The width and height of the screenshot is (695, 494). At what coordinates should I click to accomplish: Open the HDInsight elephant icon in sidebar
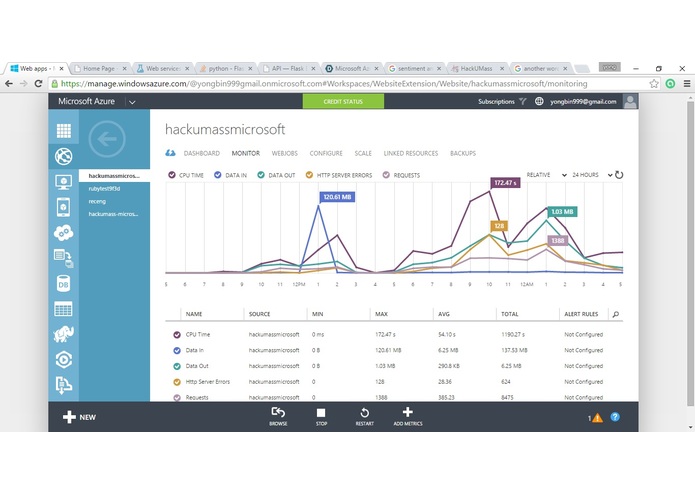coord(63,334)
